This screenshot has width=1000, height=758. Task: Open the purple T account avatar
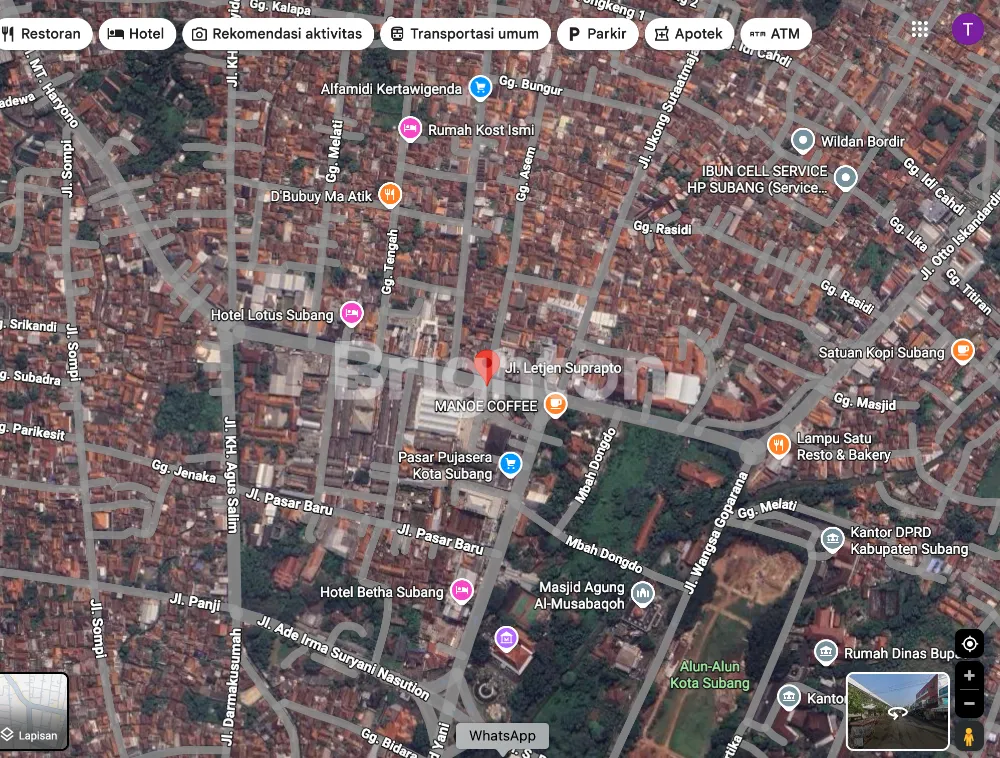coord(967,29)
